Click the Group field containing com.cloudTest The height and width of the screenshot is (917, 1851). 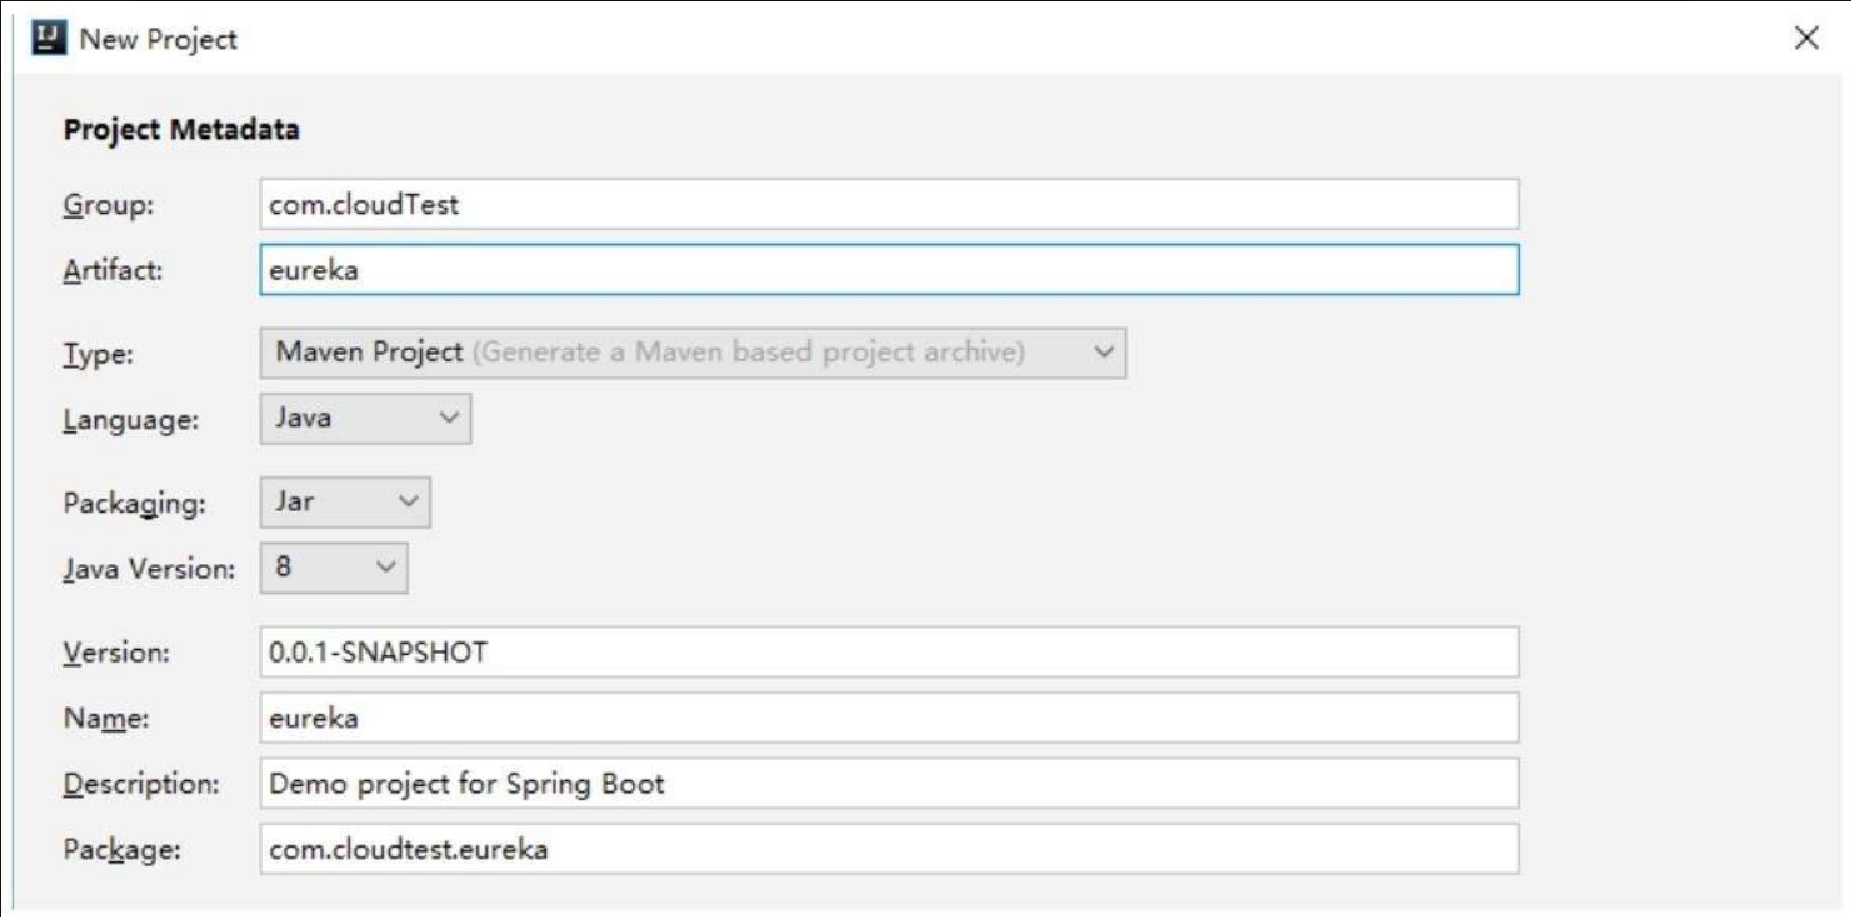point(889,204)
